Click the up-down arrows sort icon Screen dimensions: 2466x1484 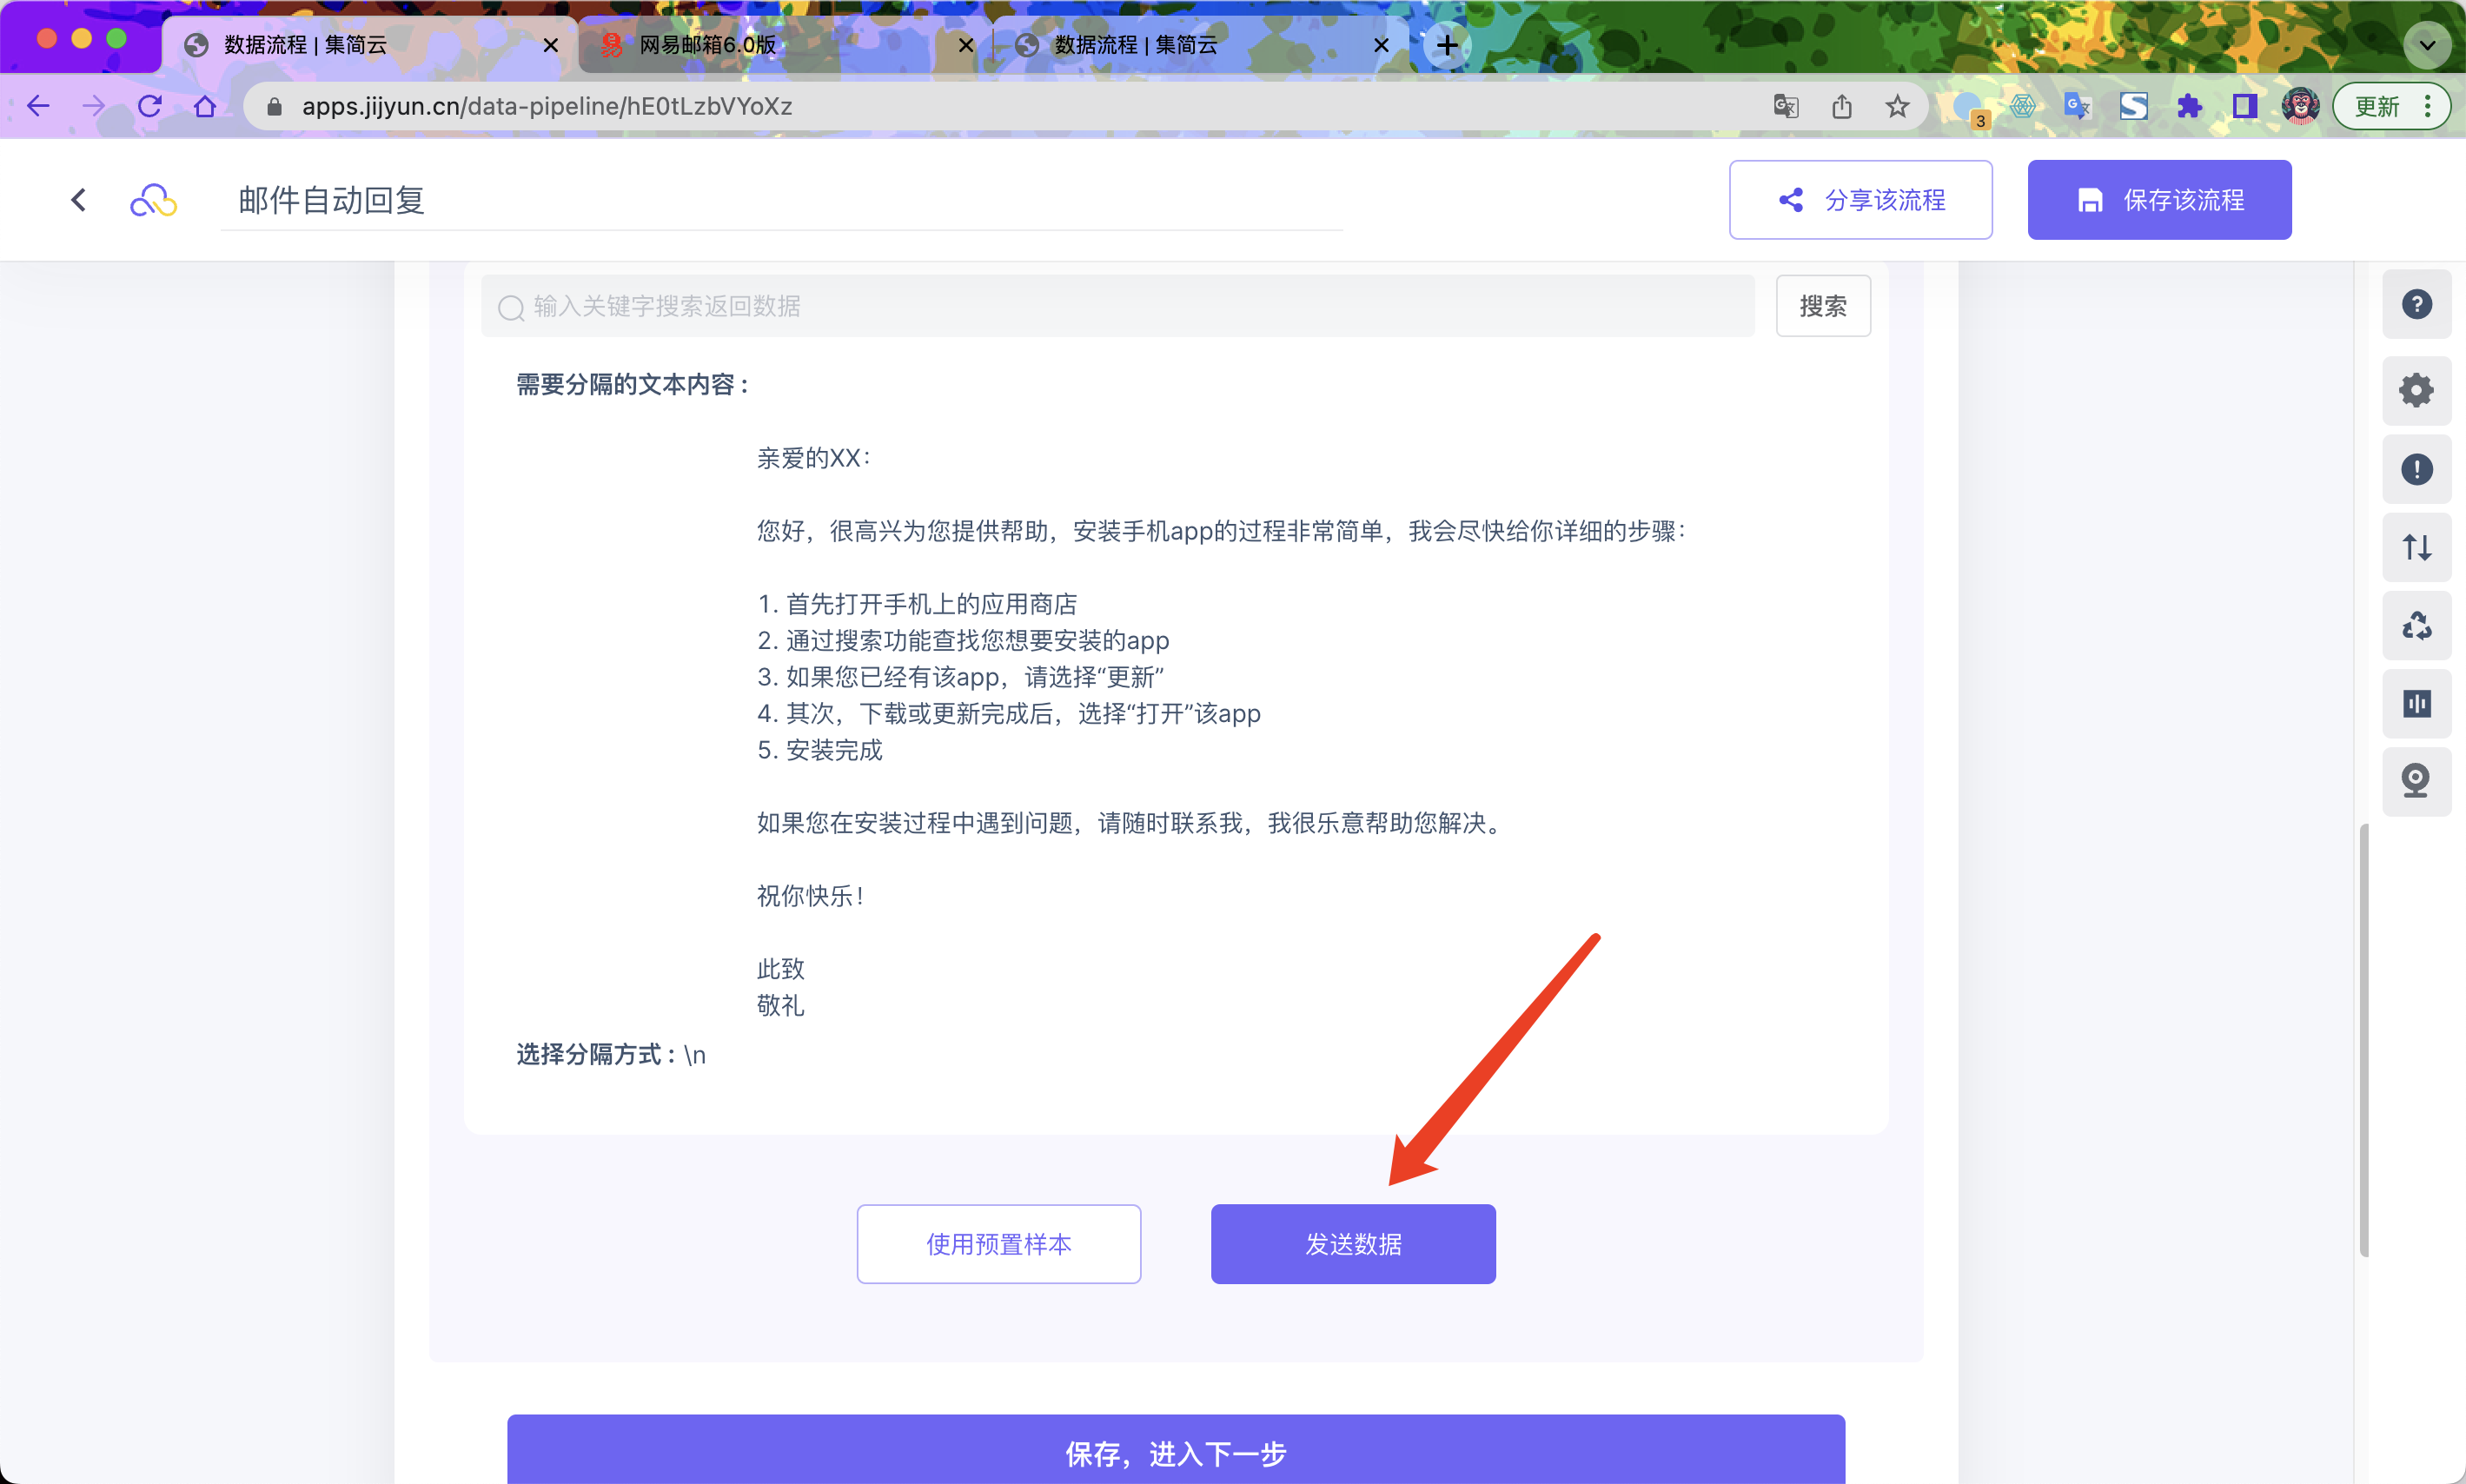coord(2416,547)
